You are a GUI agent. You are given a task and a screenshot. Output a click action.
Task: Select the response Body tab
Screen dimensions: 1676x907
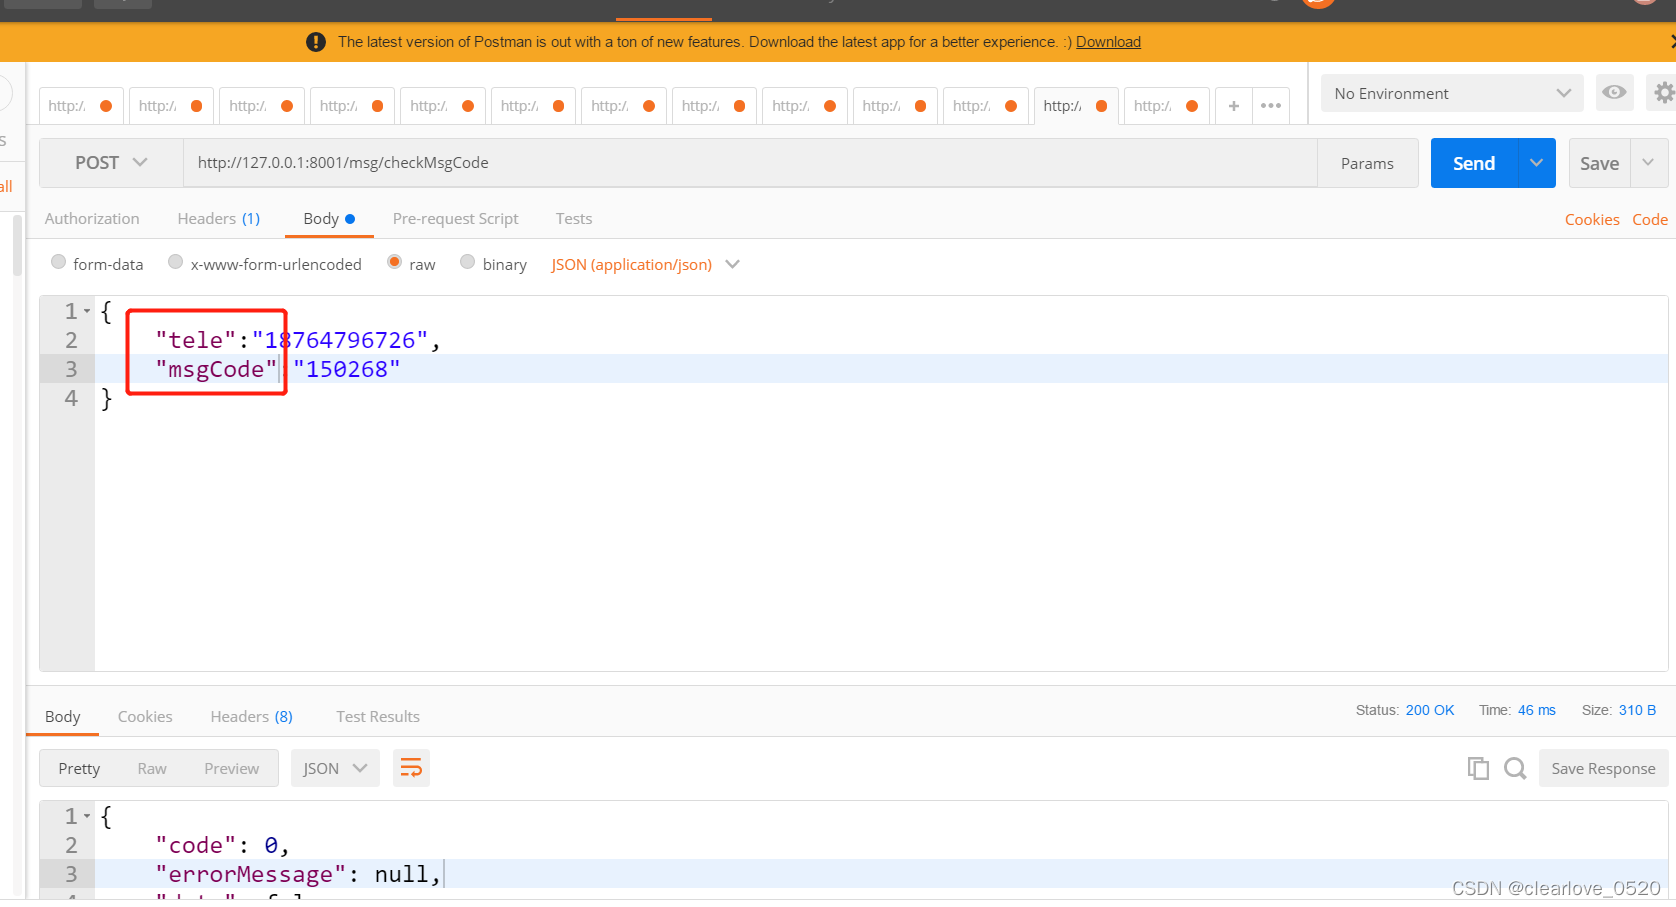62,716
